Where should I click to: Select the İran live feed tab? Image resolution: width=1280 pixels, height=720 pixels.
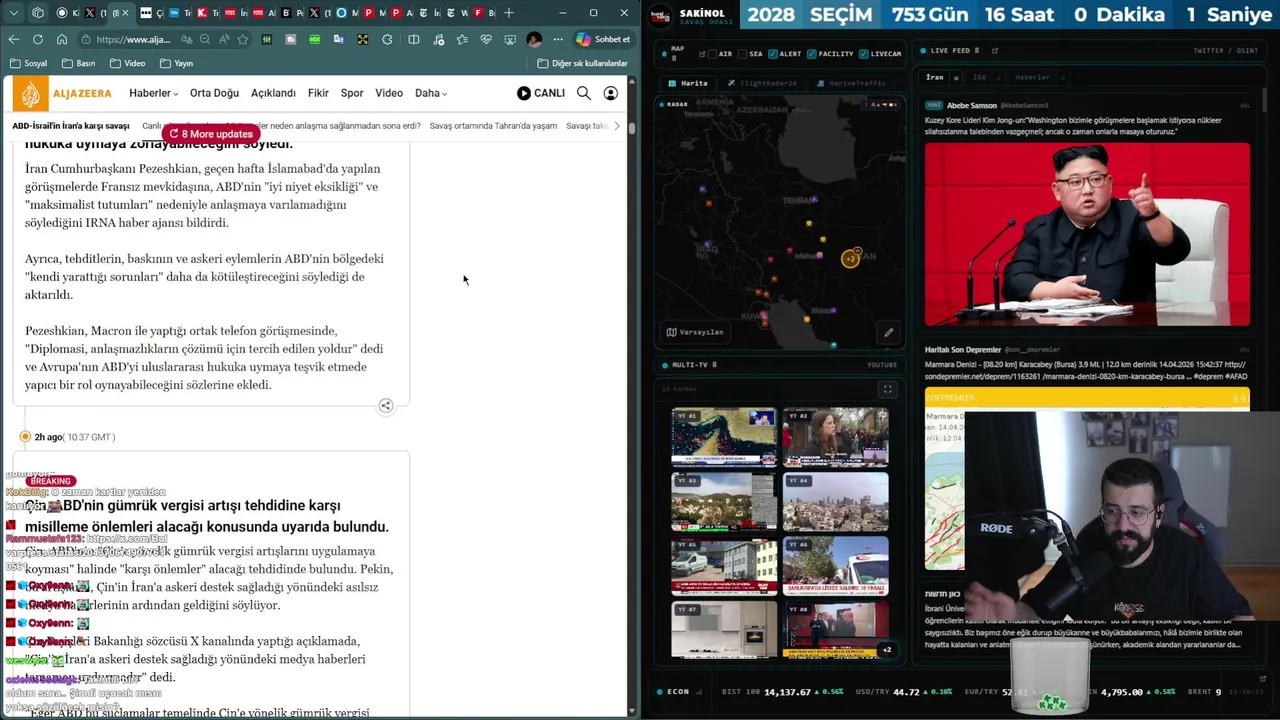tap(934, 77)
